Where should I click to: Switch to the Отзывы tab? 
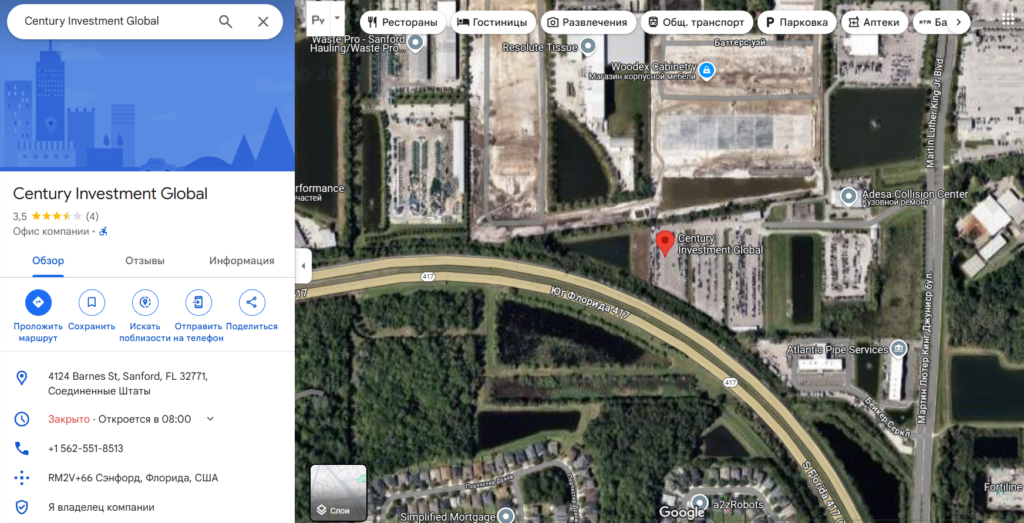(x=145, y=261)
